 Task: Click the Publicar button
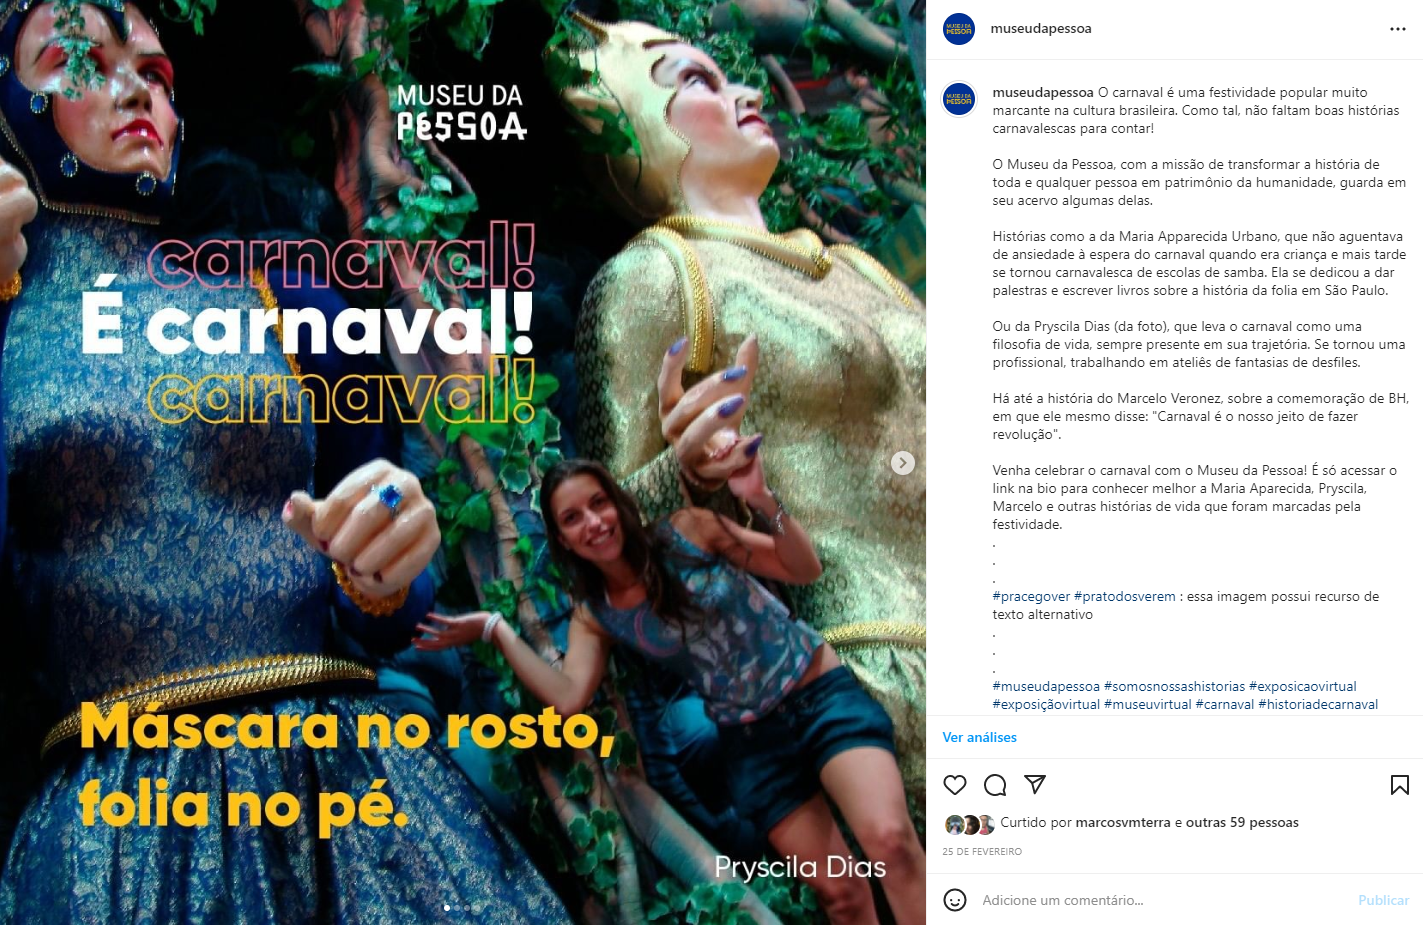coord(1383,900)
